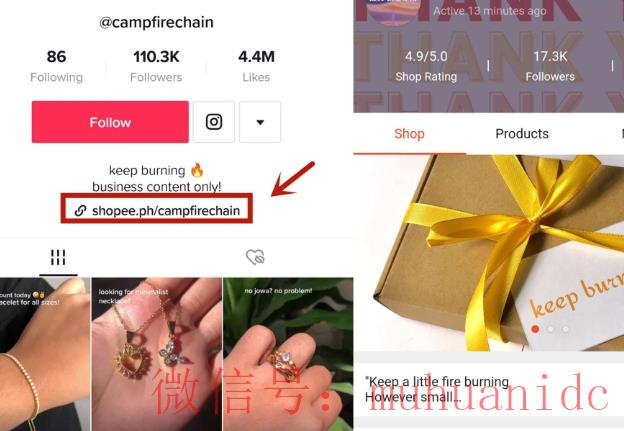Open the Instagram profile link icon
Image resolution: width=624 pixels, height=431 pixels.
click(214, 122)
